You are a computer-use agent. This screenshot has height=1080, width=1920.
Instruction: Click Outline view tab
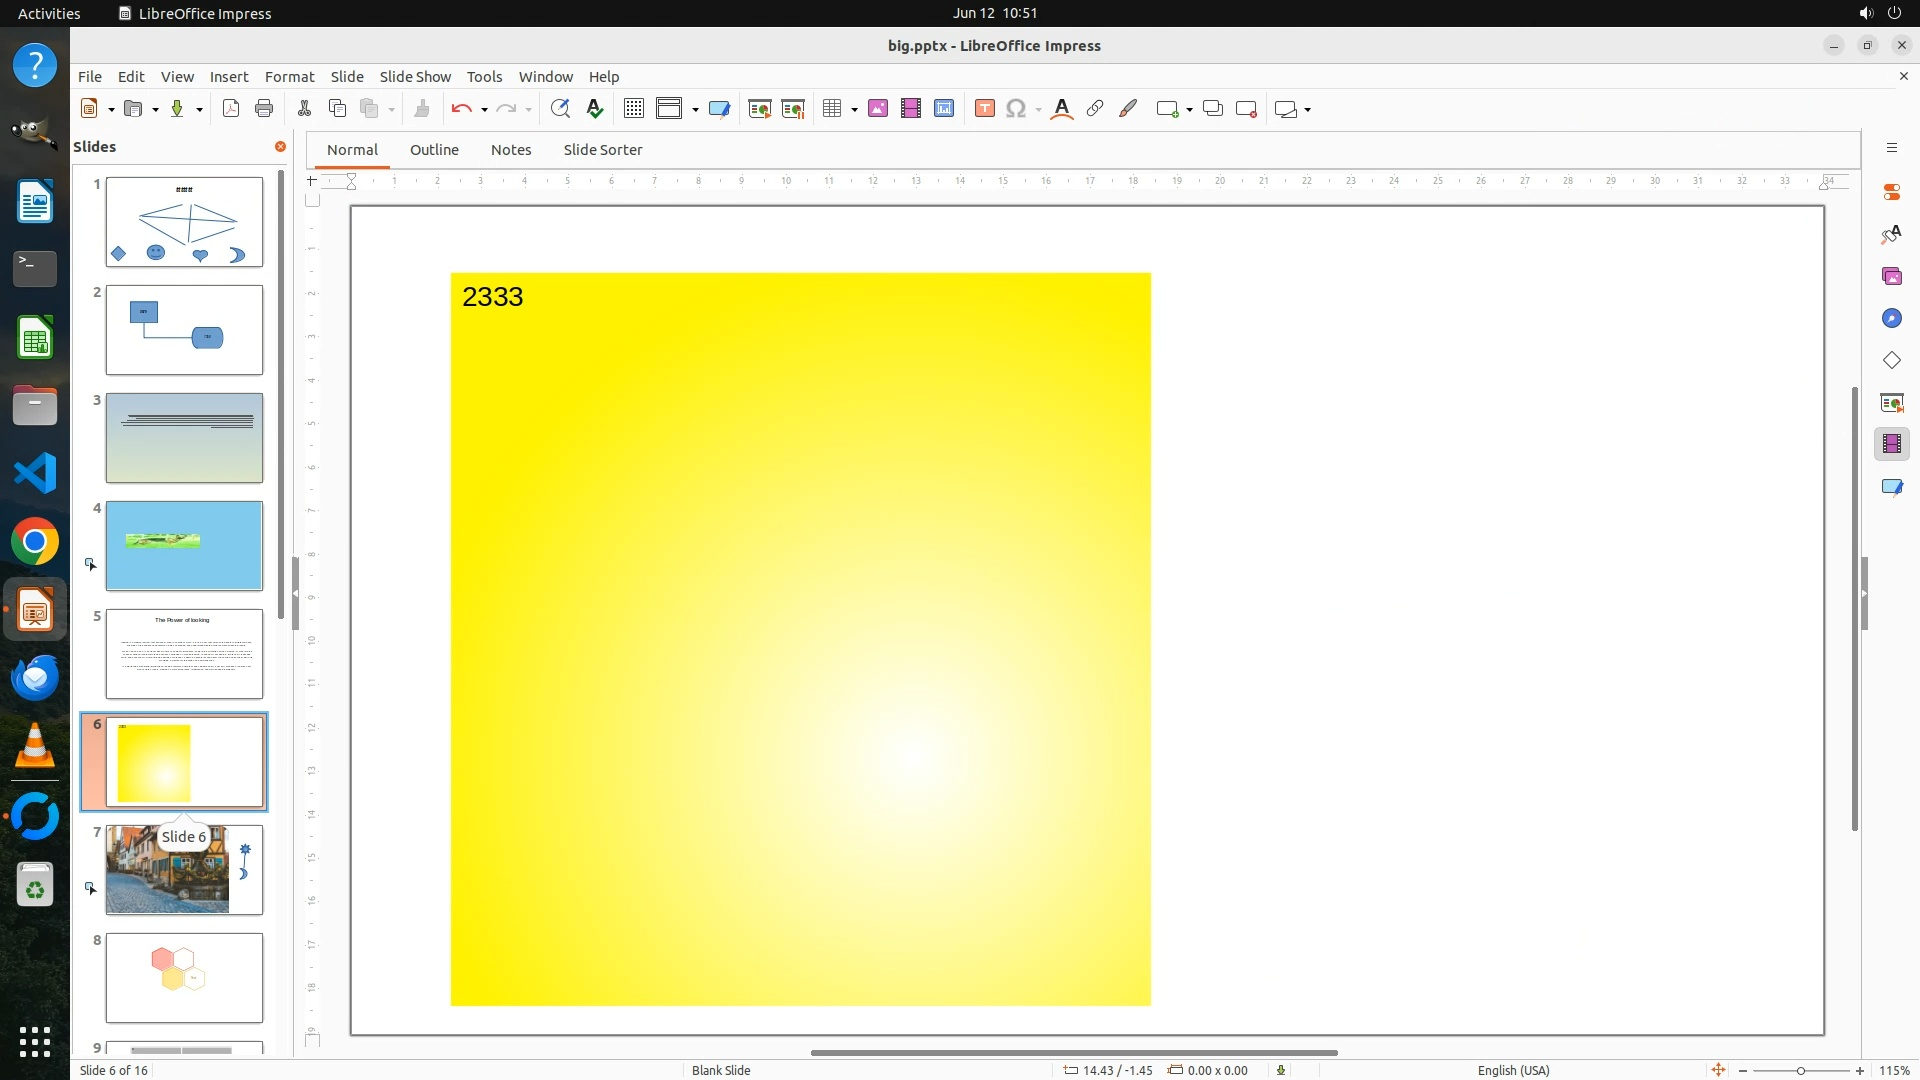point(434,150)
